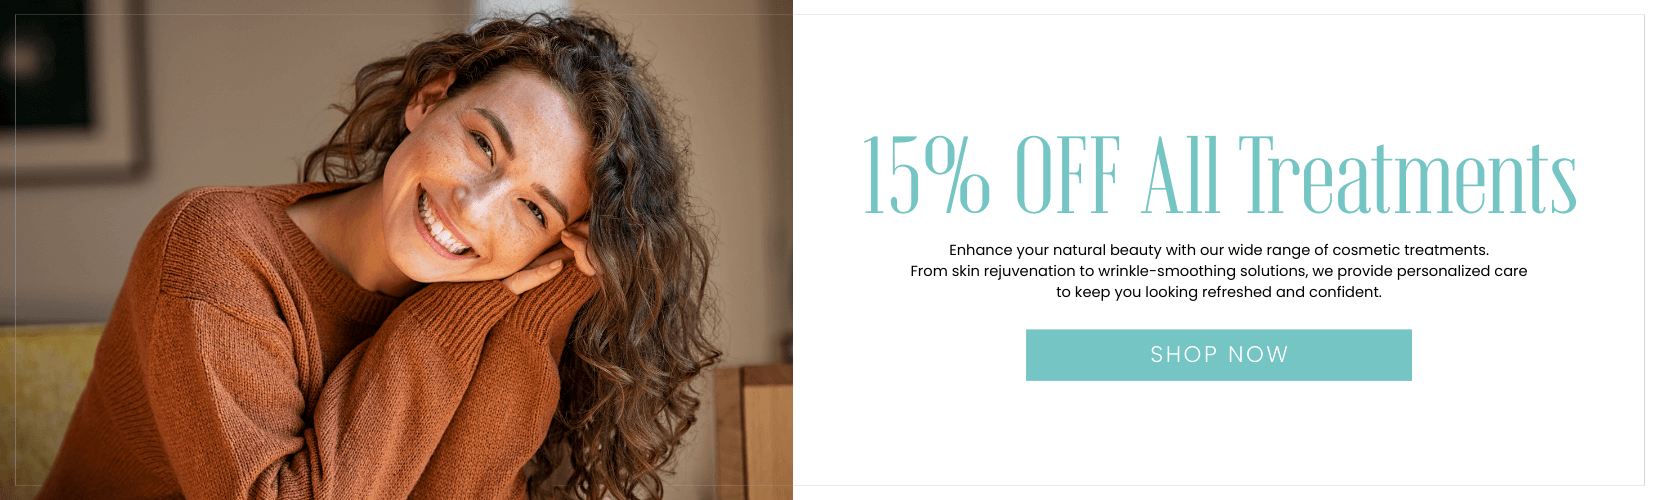Click the "to keep you looking refreshed" line
This screenshot has width=1660, height=500.
pyautogui.click(x=1218, y=292)
